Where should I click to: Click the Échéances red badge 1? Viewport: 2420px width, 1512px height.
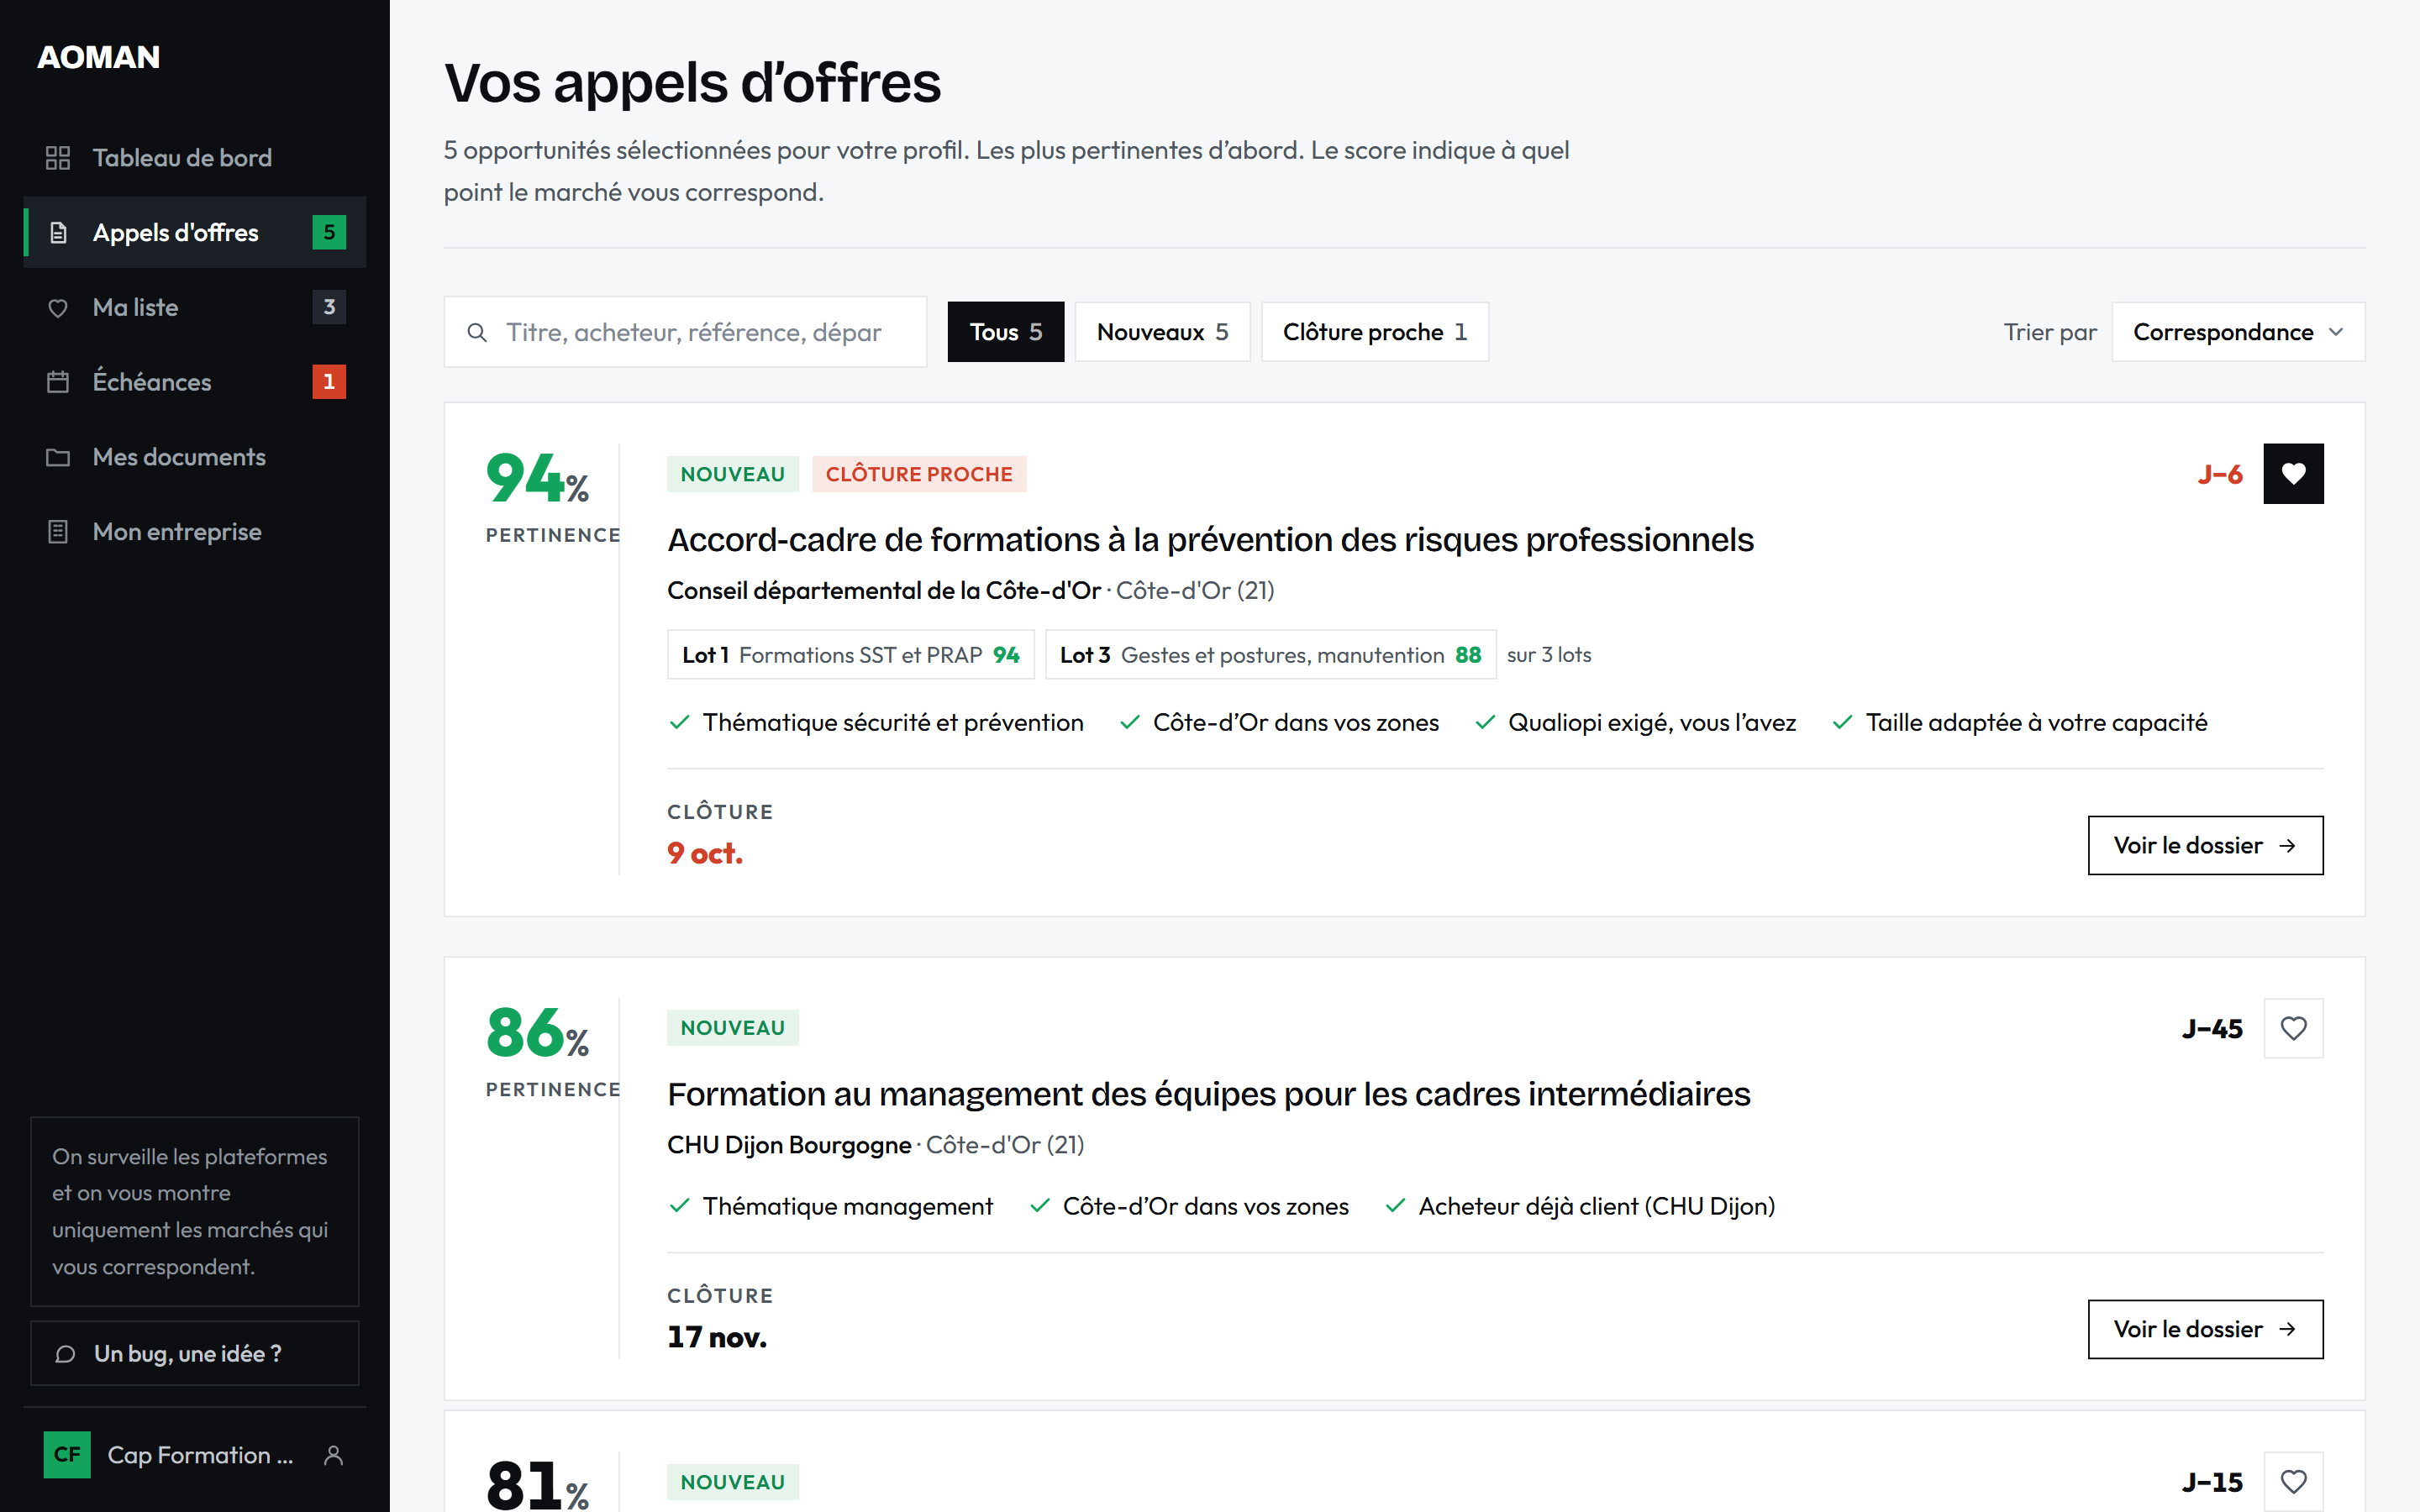click(329, 382)
